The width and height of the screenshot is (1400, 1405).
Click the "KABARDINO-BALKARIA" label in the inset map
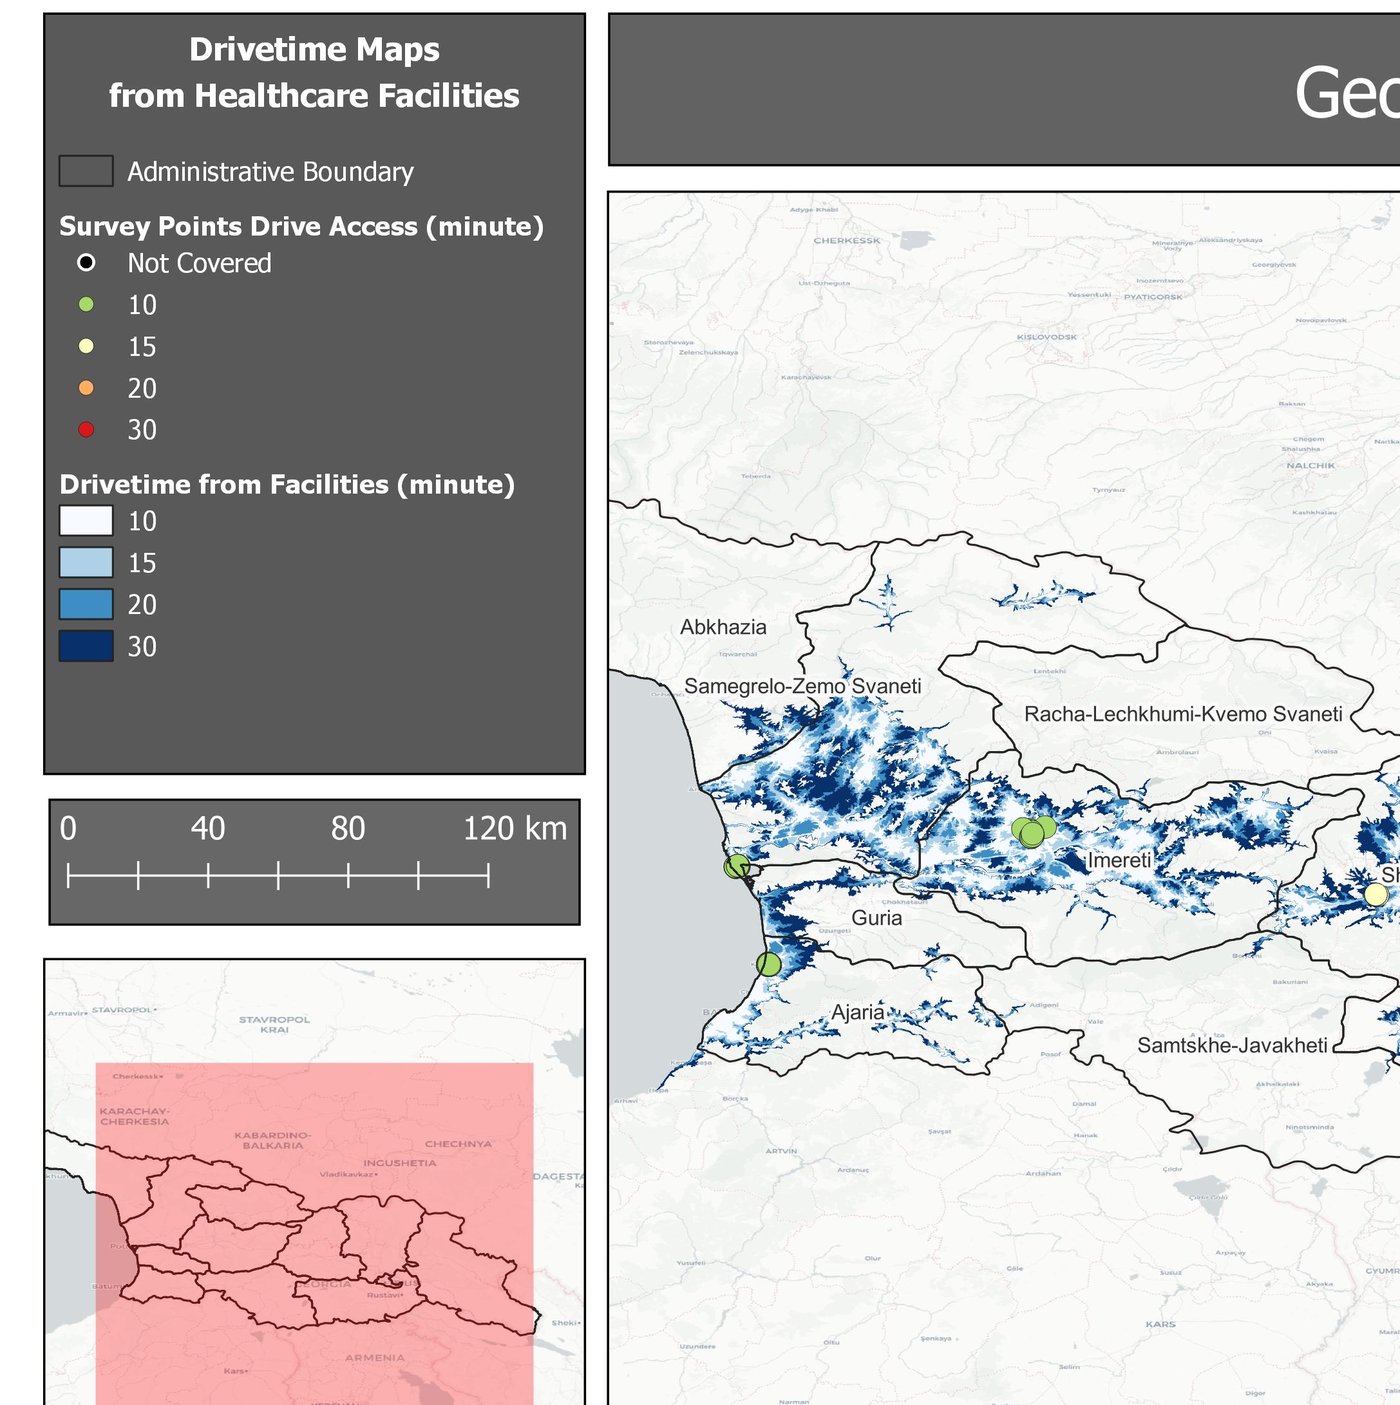click(272, 1140)
